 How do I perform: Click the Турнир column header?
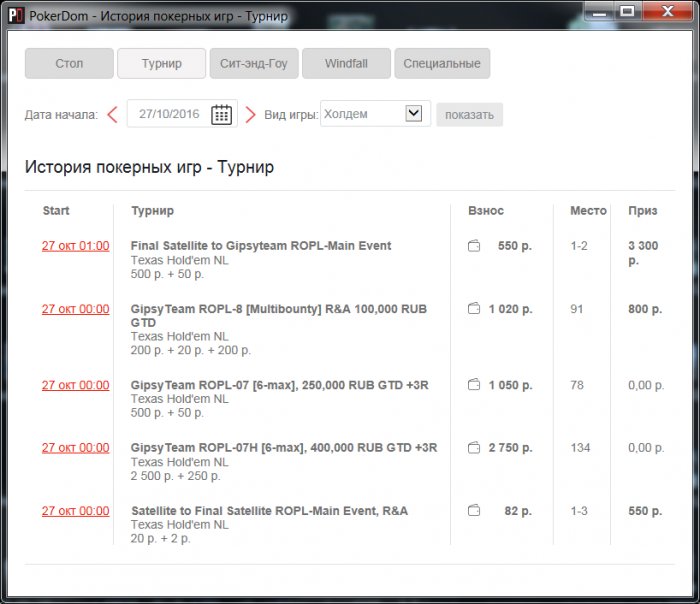[152, 211]
